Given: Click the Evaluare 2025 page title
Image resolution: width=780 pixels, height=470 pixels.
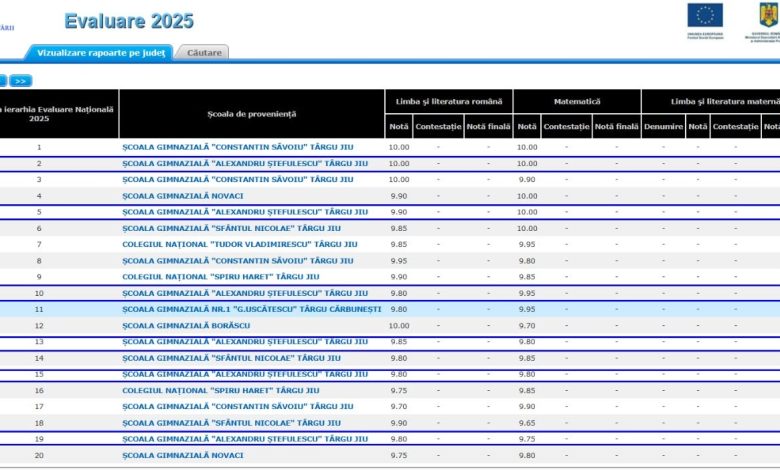Looking at the screenshot, I should coord(129,21).
